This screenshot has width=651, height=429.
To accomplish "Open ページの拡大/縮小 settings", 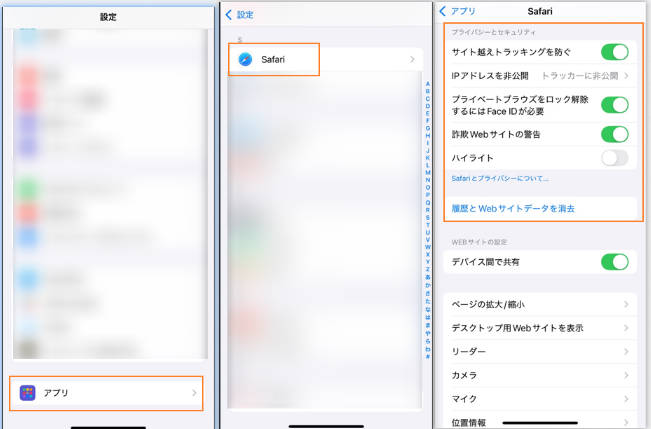I will 540,304.
